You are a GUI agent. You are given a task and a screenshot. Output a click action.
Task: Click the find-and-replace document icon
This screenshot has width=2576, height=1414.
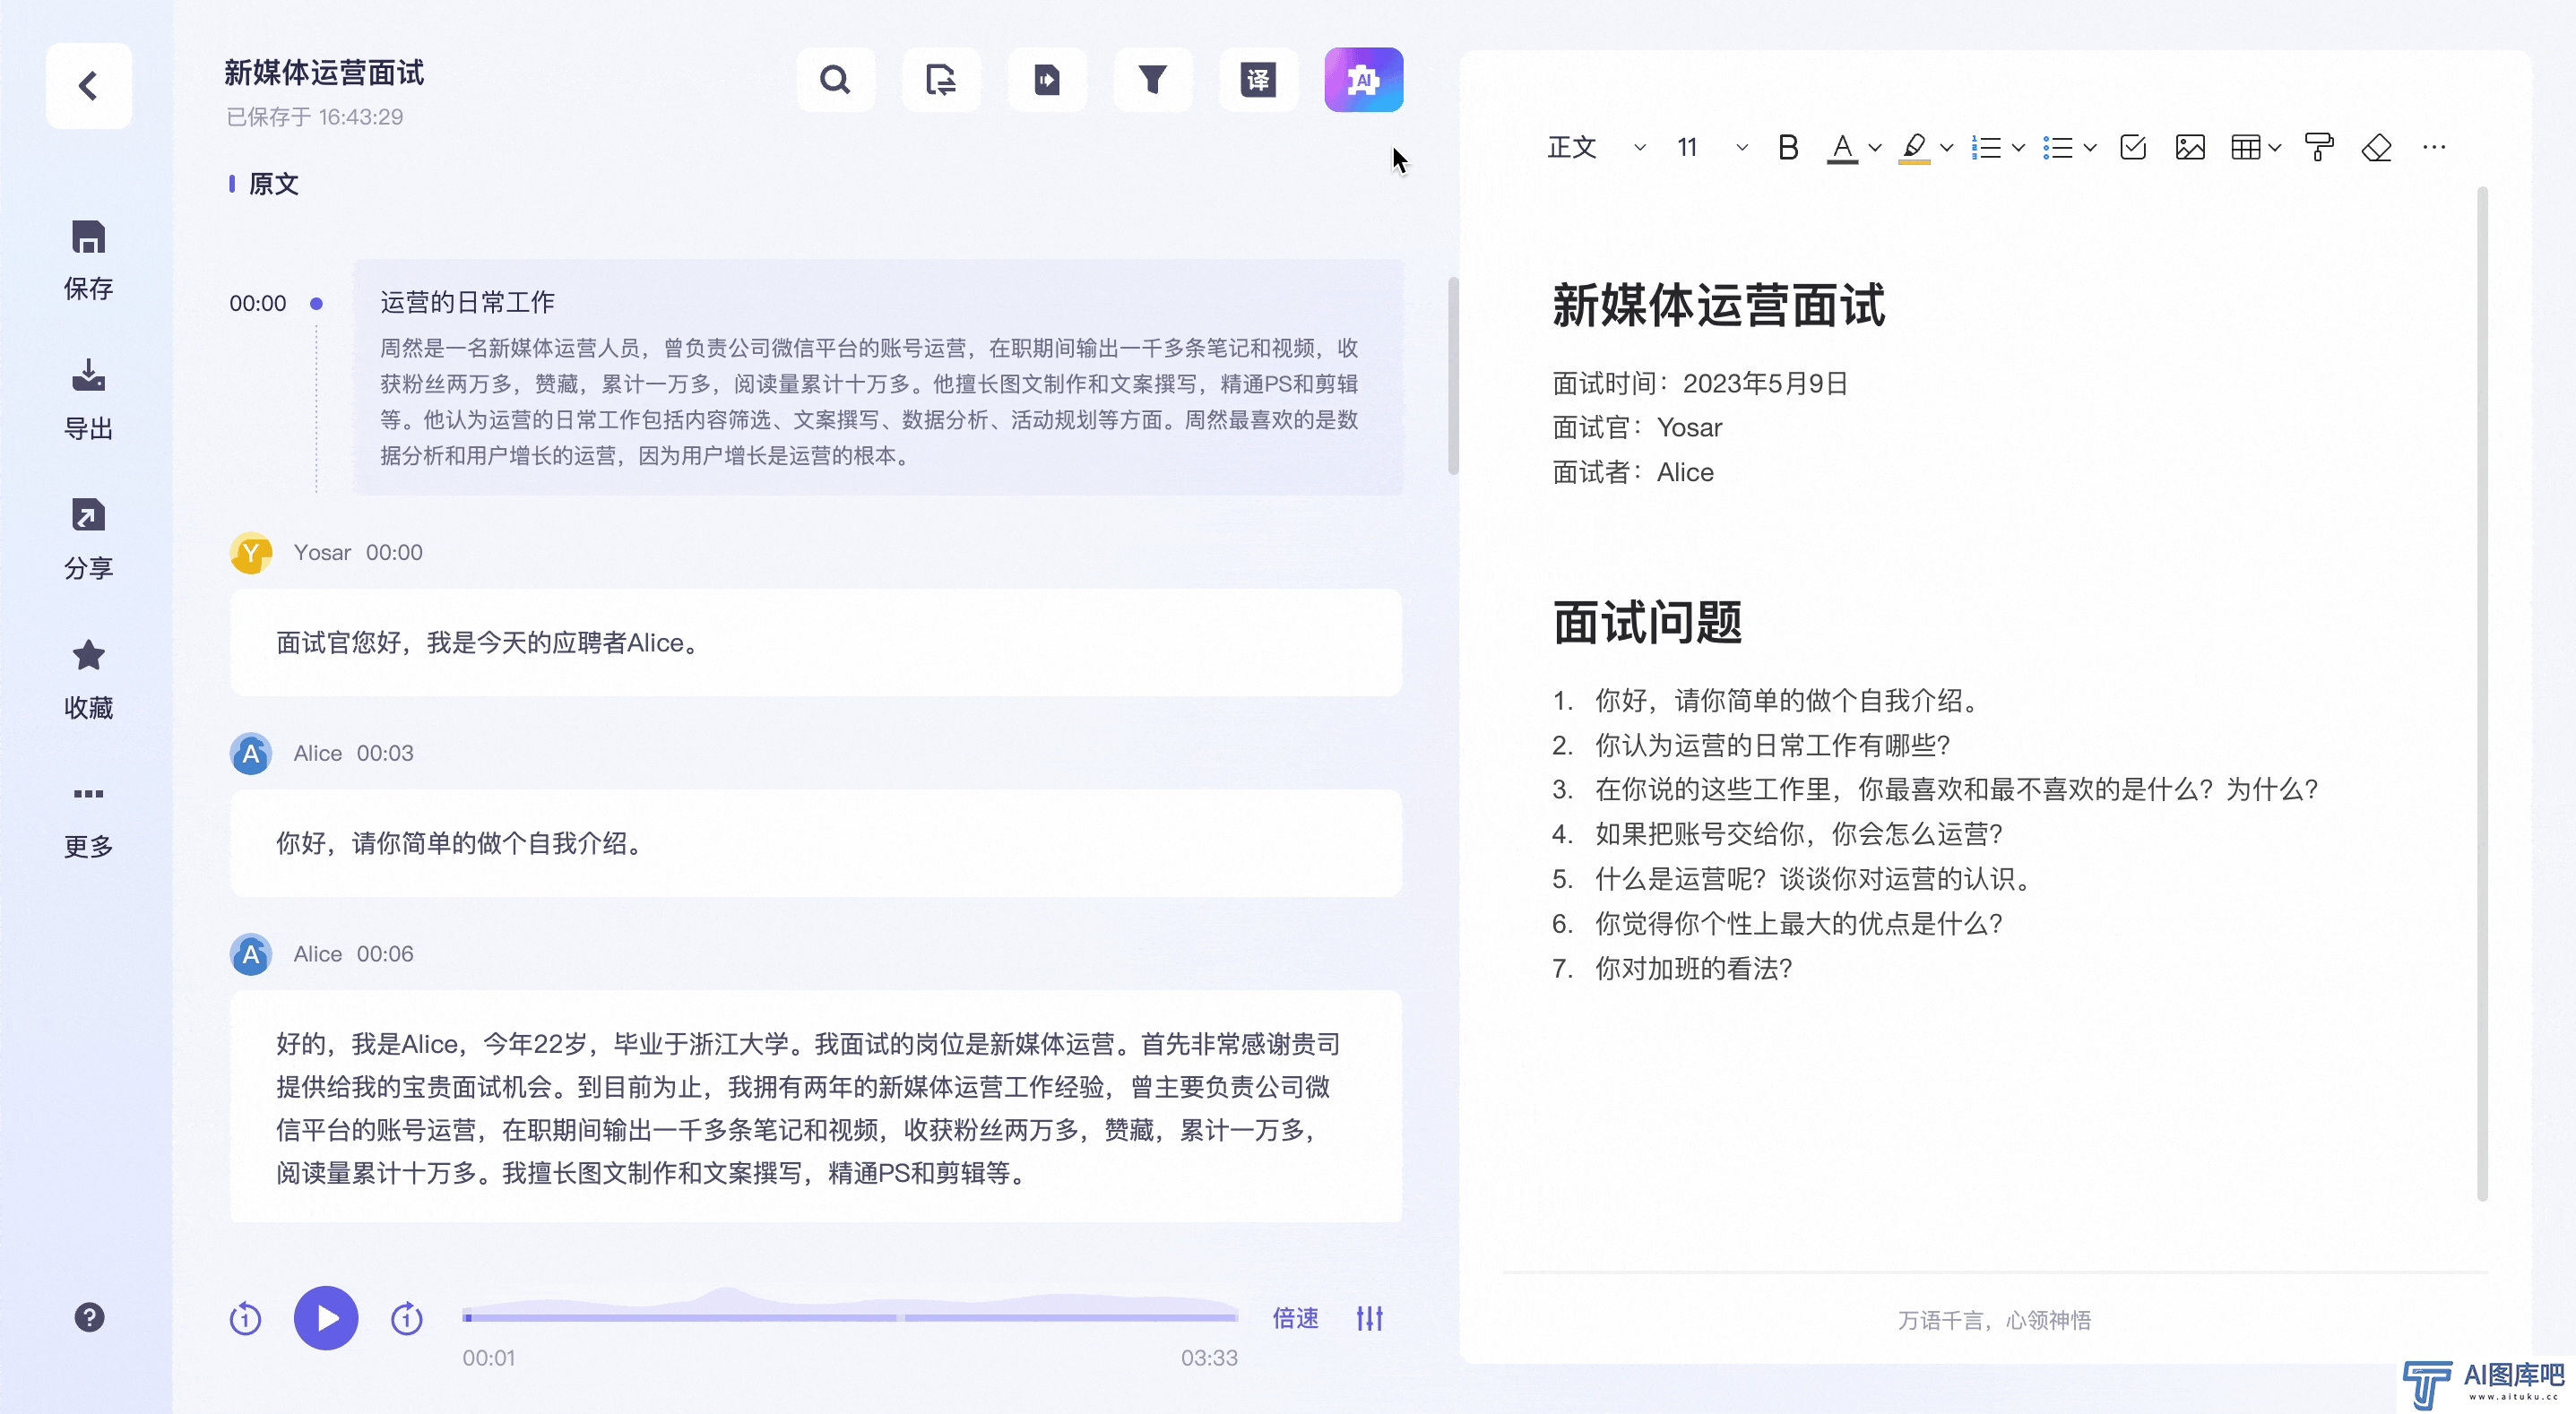click(940, 80)
